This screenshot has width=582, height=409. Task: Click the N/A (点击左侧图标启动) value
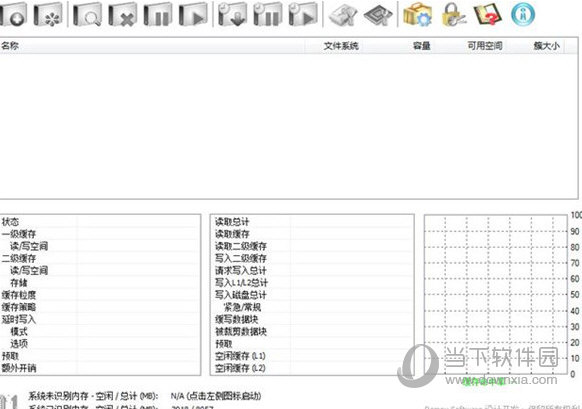pos(216,396)
